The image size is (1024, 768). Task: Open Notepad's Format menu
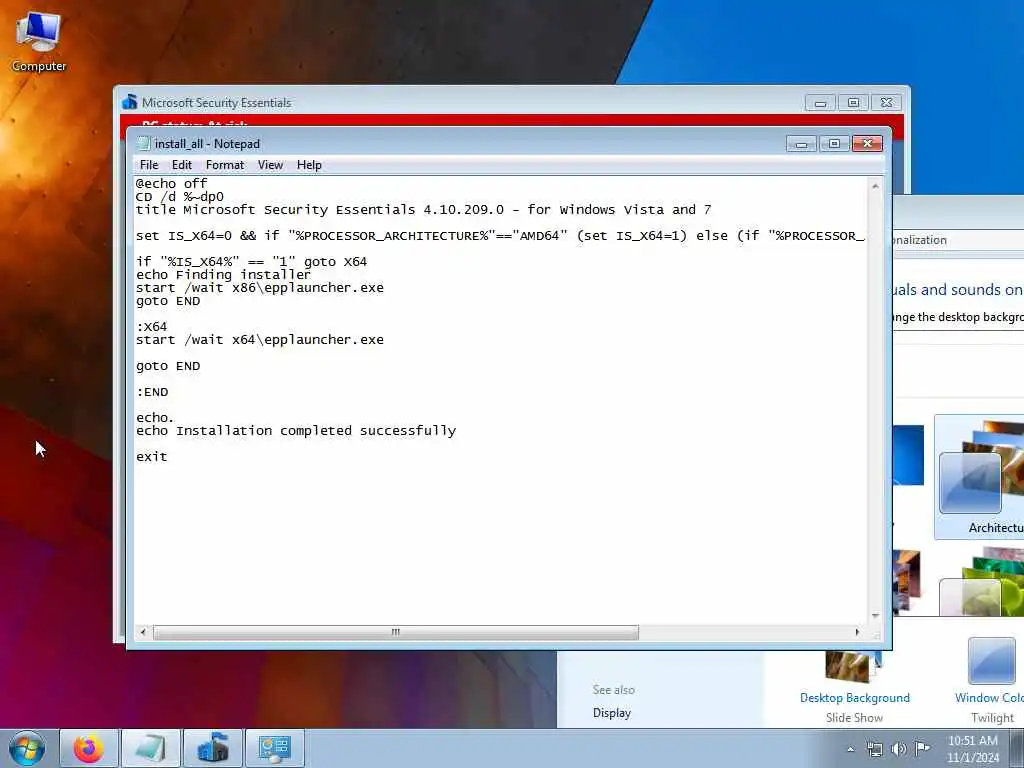tap(225, 165)
